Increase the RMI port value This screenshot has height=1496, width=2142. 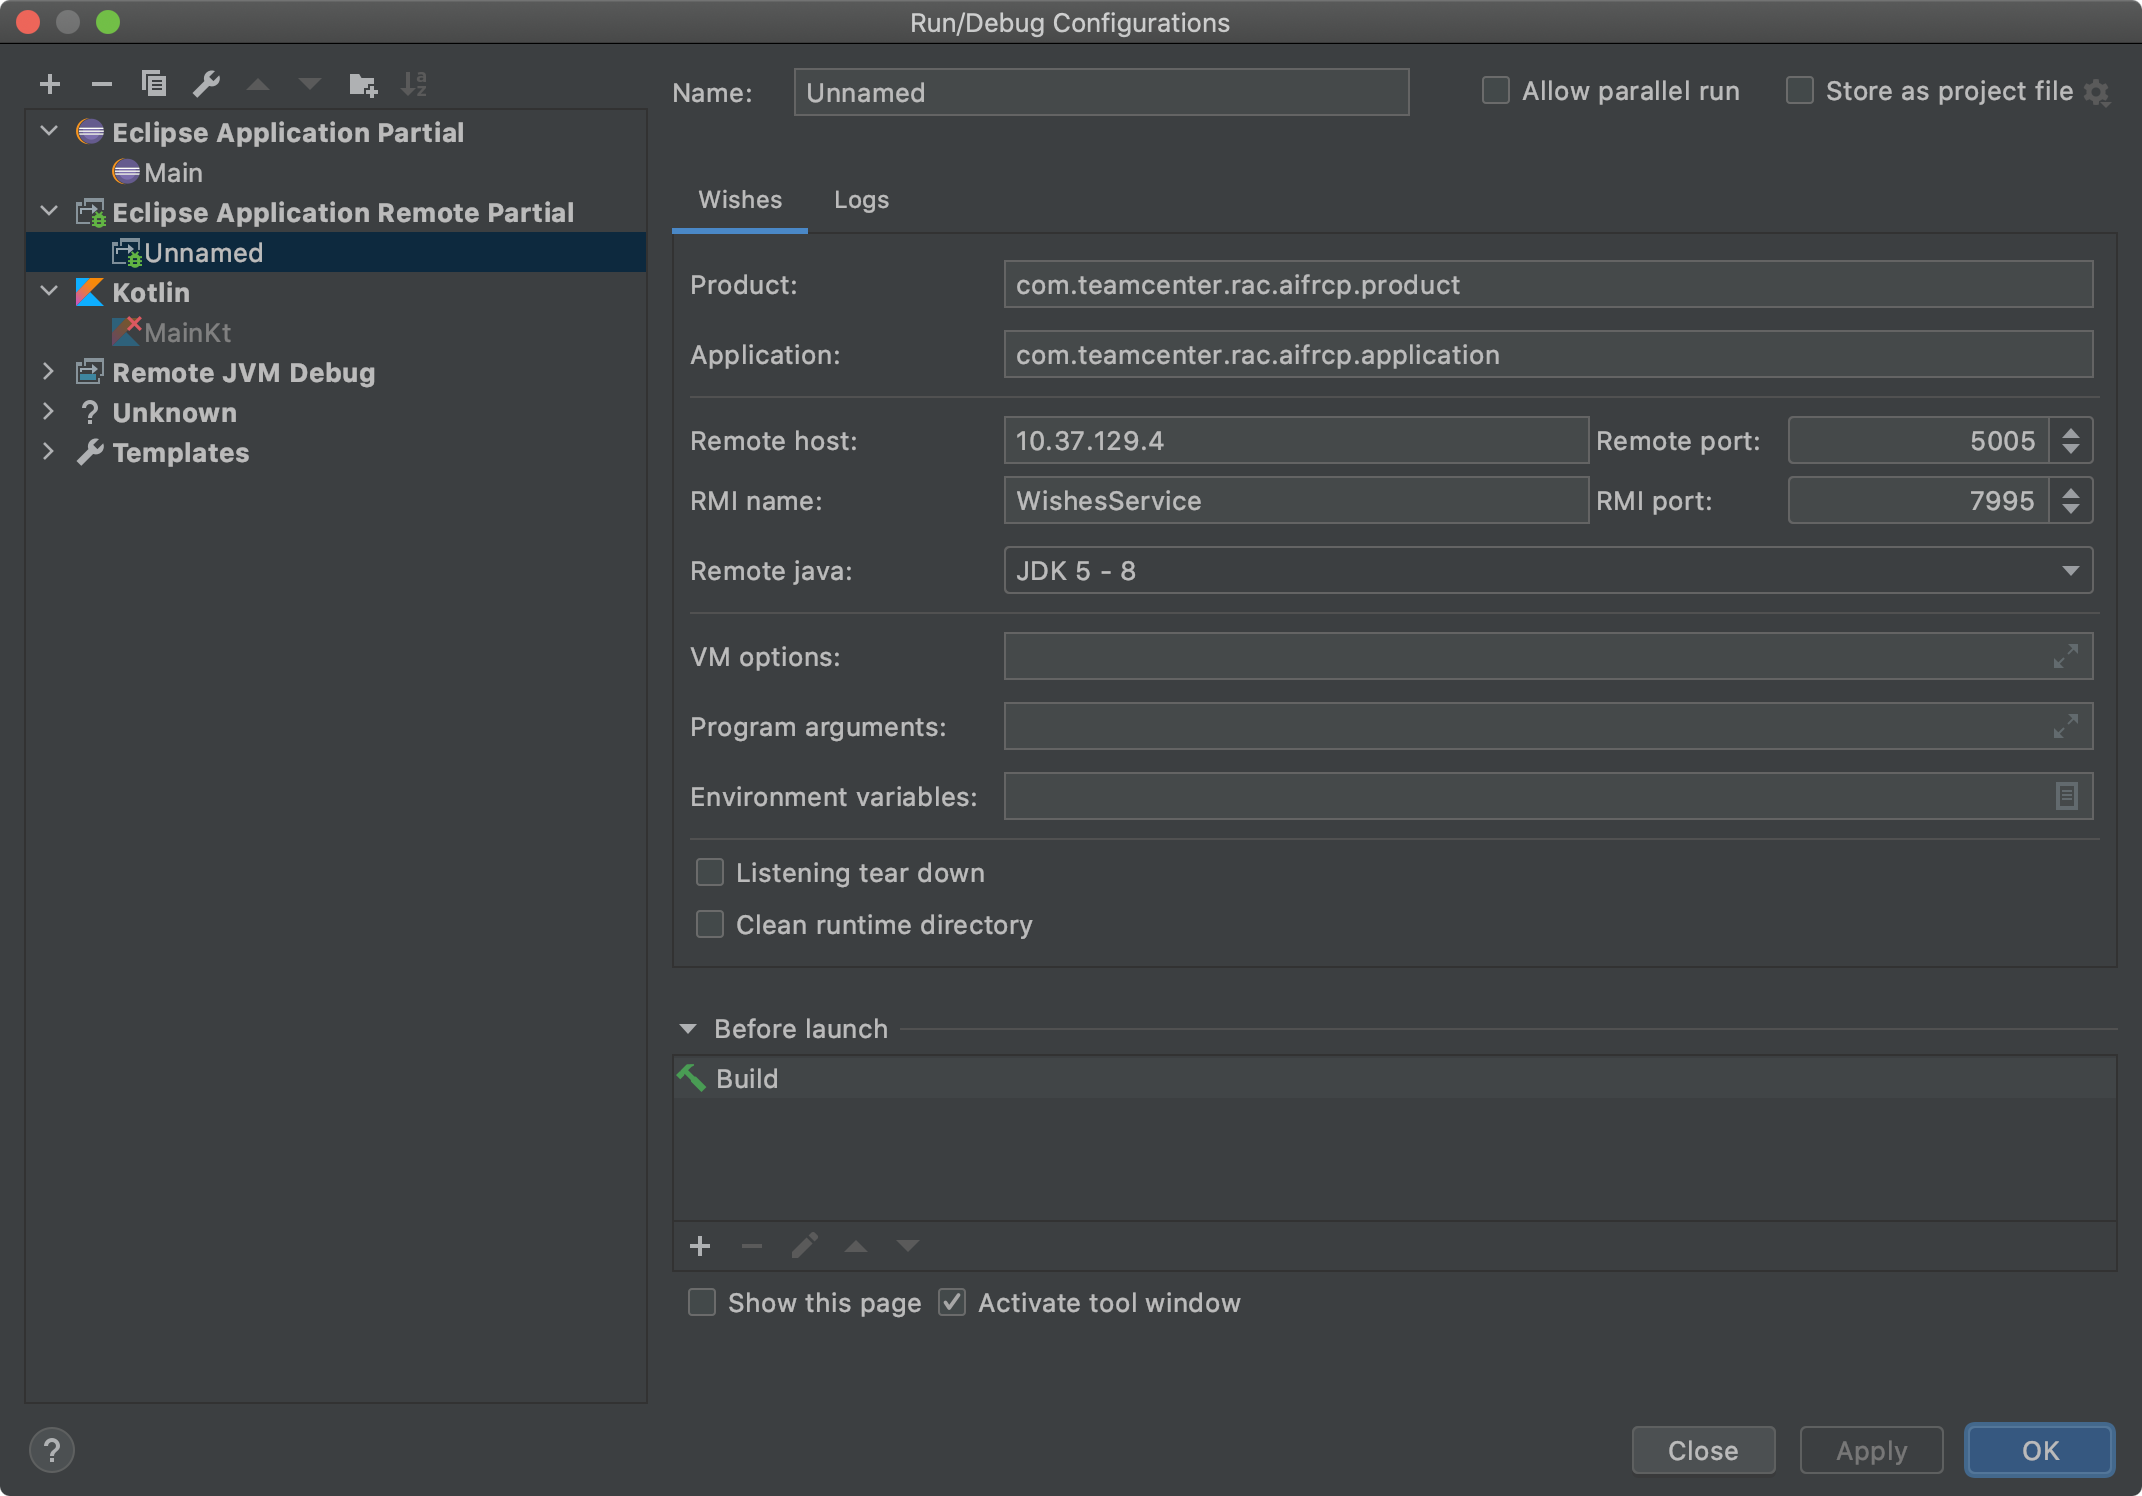coord(2071,492)
